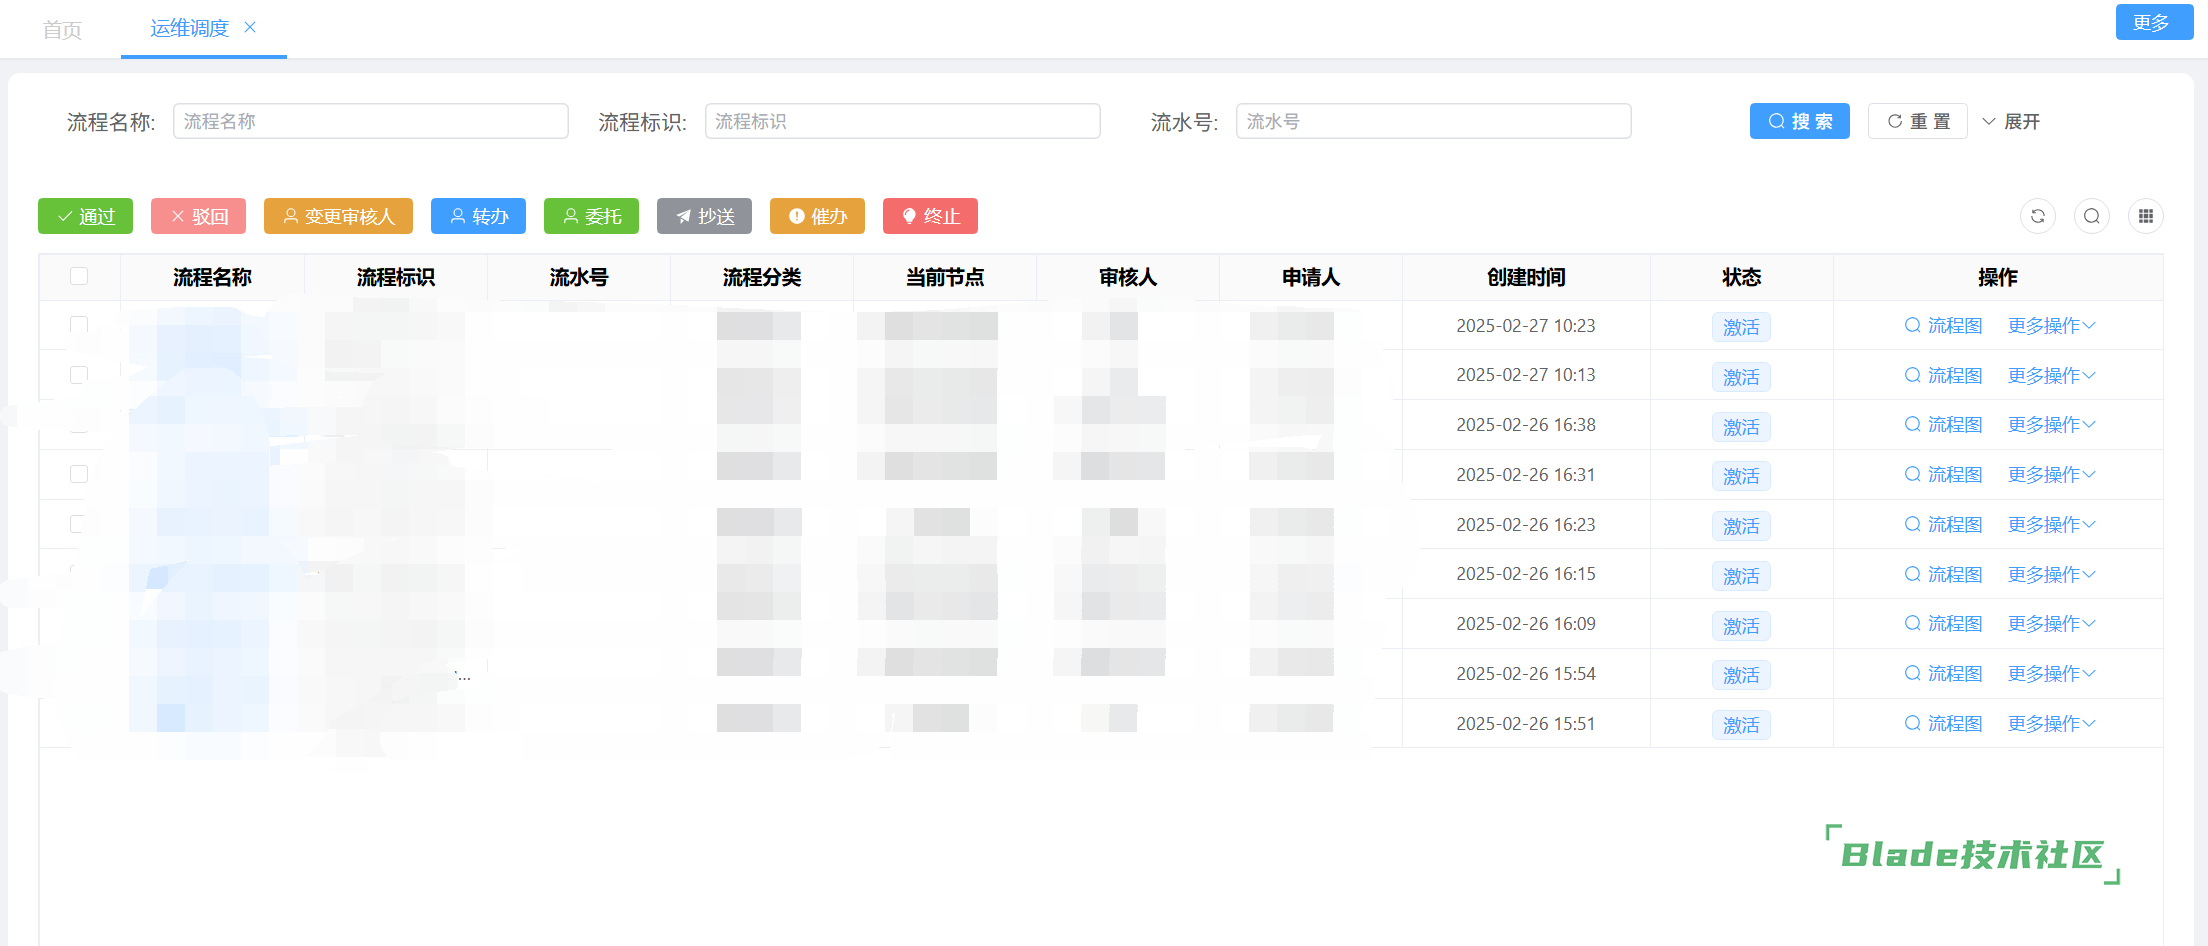The image size is (2208, 946).
Task: Click the orange 催办 urge button
Action: 817,216
